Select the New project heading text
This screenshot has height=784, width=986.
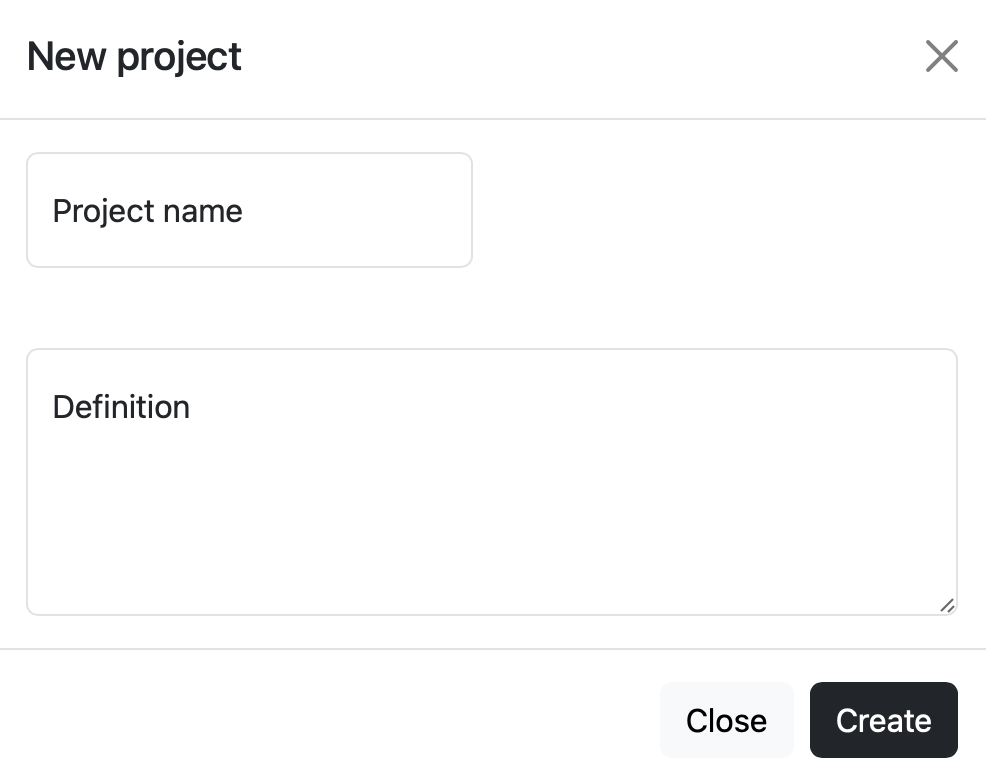click(x=134, y=57)
